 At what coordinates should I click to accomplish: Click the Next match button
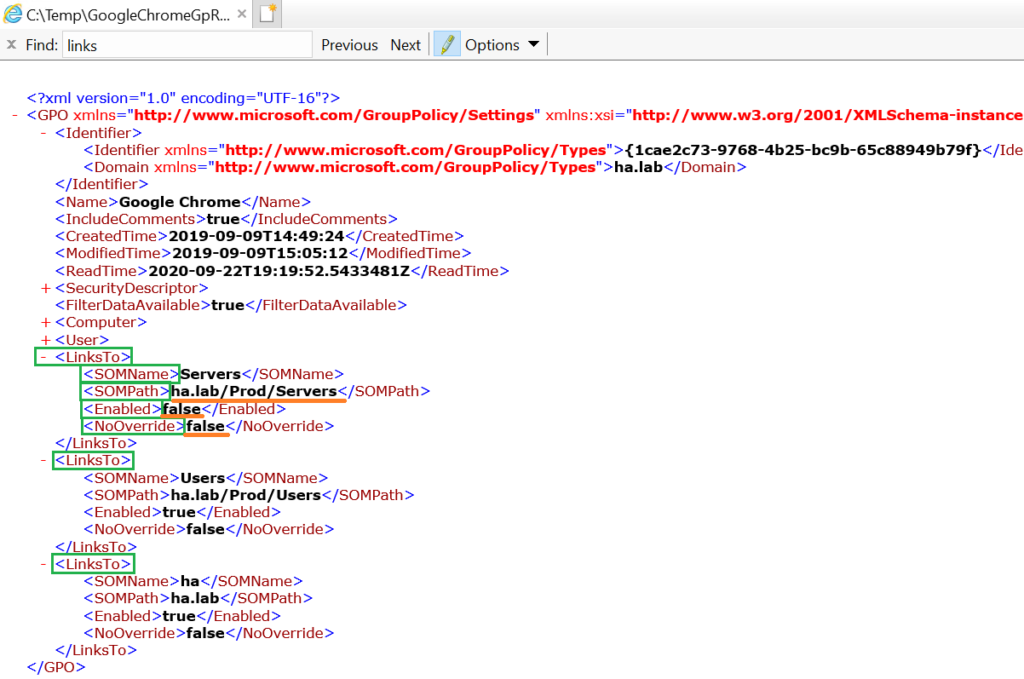point(405,44)
